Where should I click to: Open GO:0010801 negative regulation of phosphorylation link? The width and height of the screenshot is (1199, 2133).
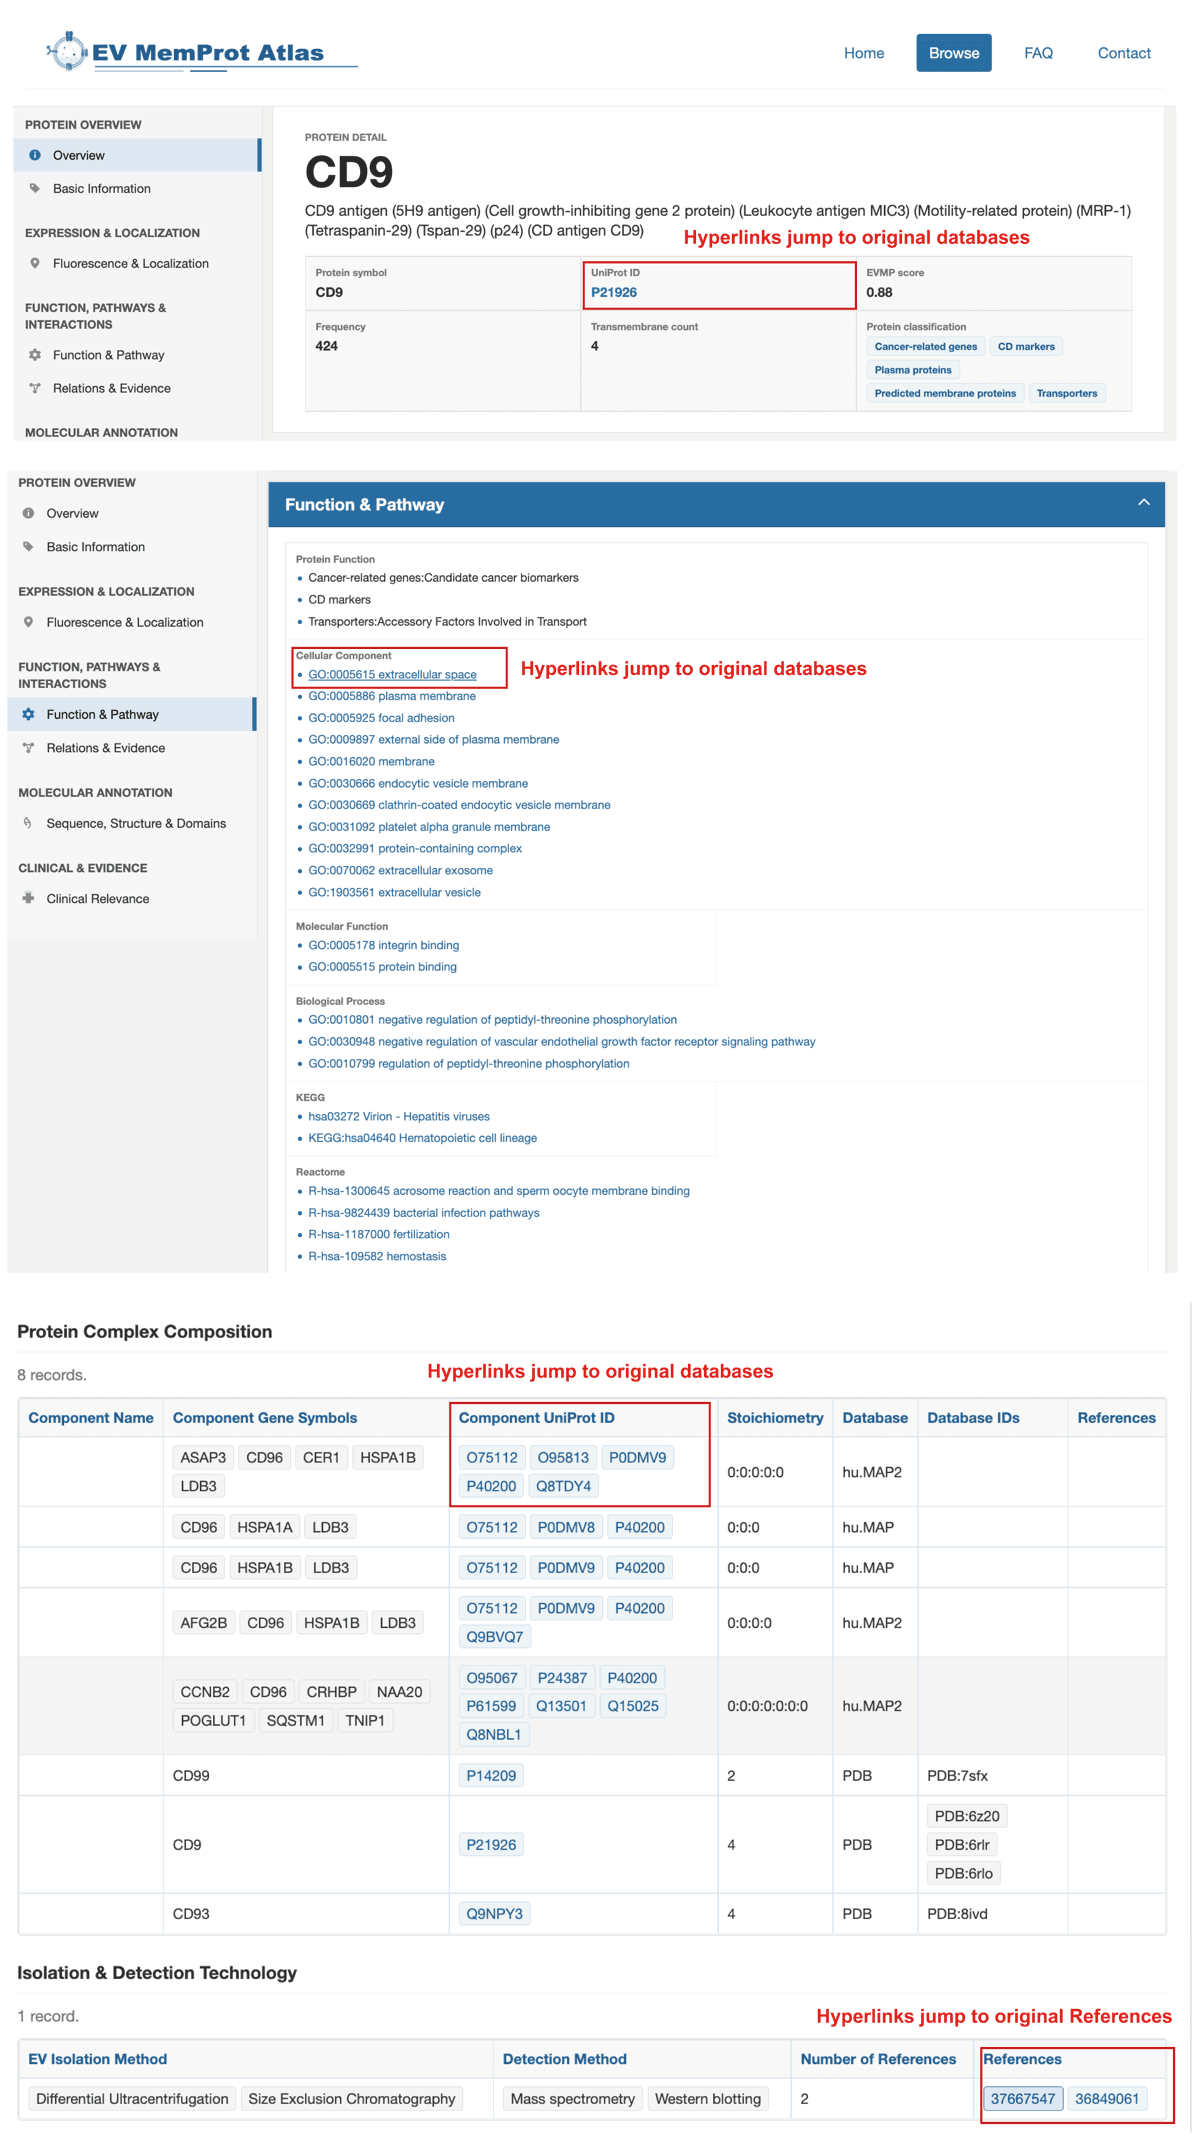click(492, 1020)
